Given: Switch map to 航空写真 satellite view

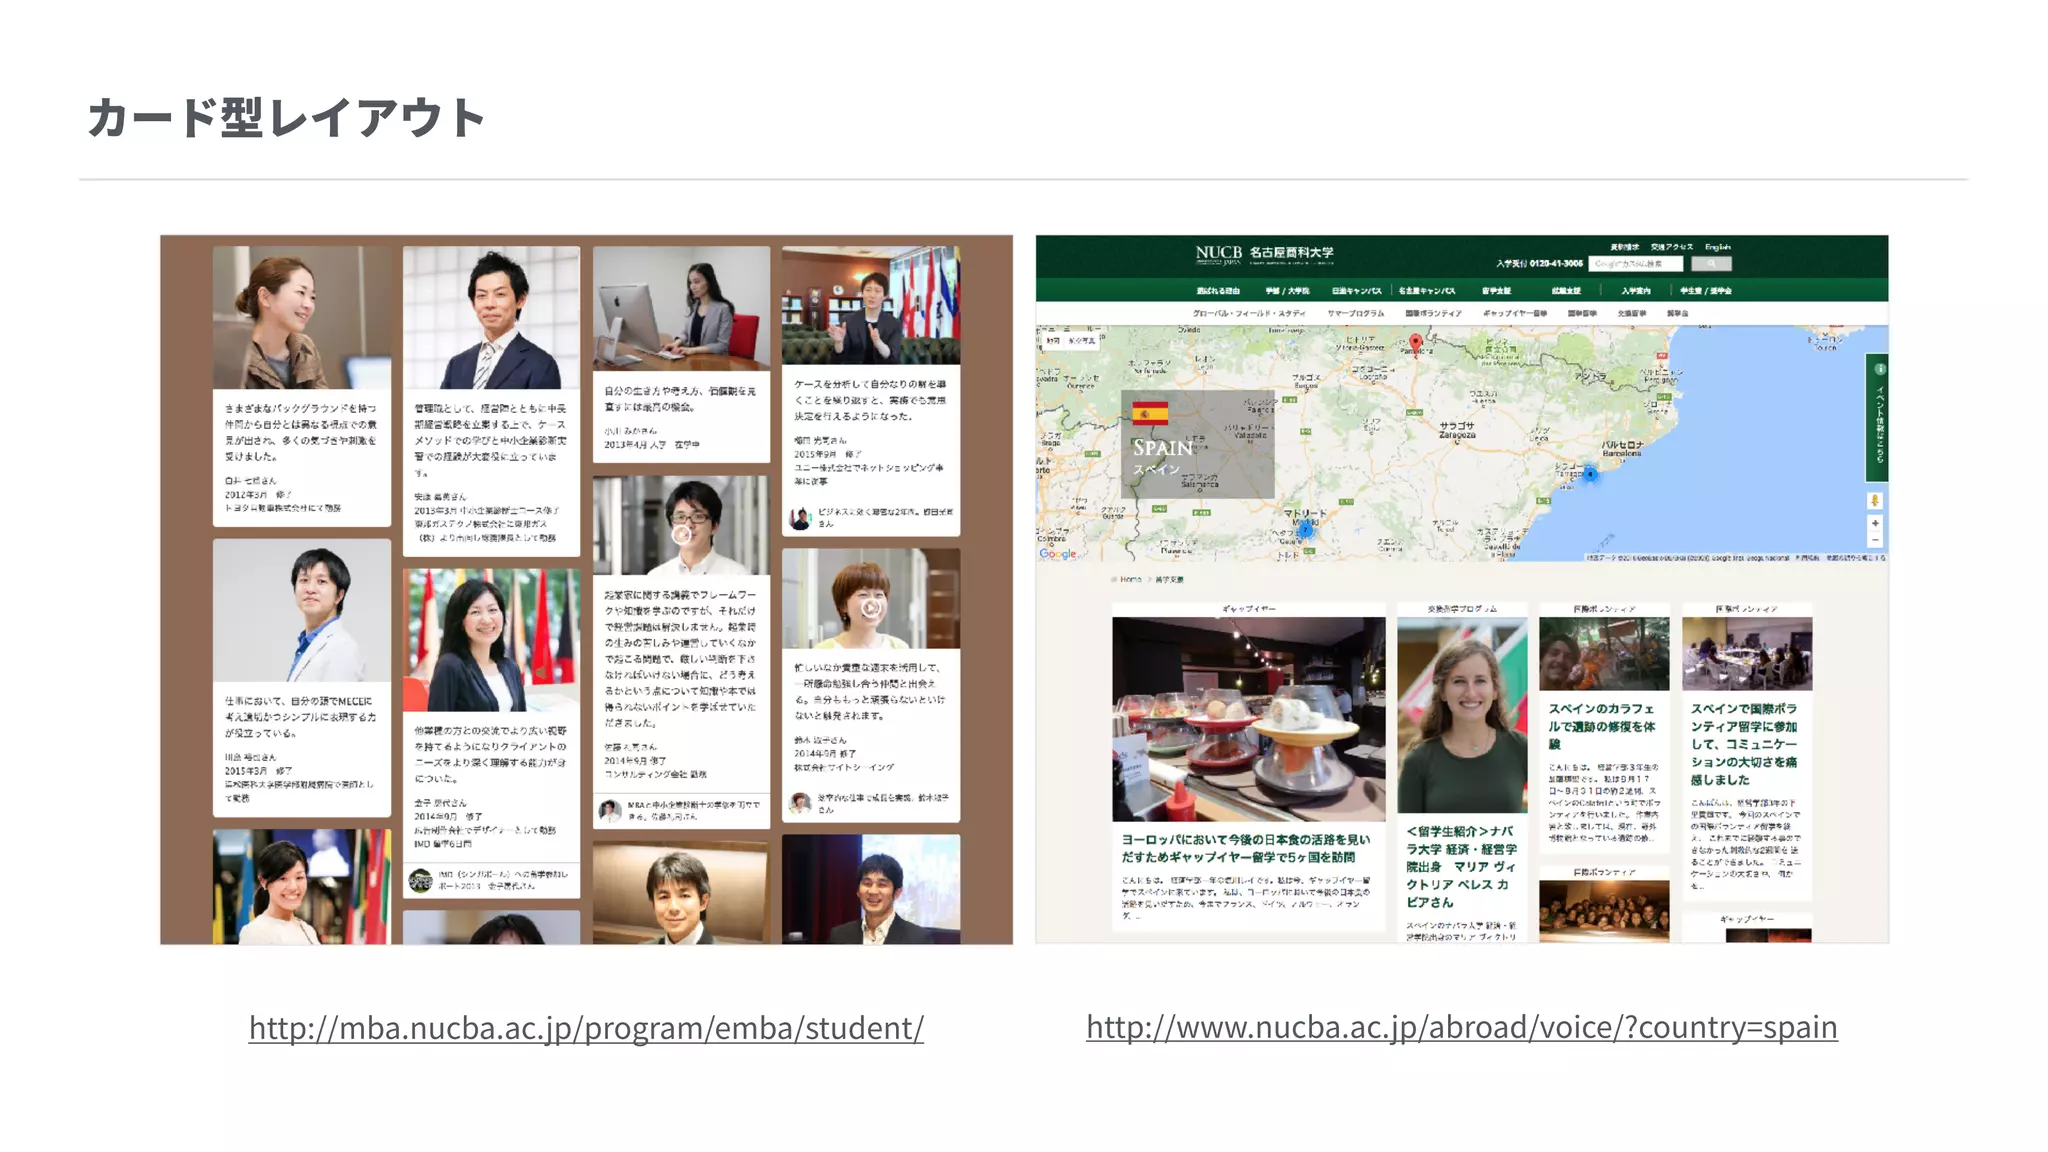Looking at the screenshot, I should click(x=1083, y=341).
